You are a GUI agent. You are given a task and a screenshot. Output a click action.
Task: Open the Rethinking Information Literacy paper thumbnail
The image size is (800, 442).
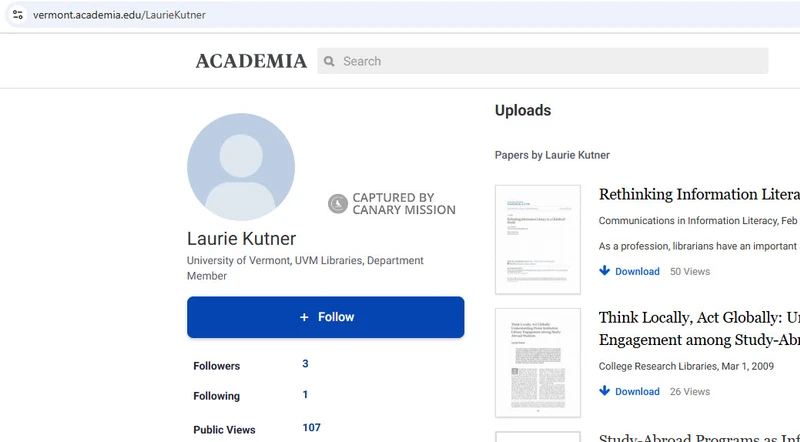coord(538,239)
